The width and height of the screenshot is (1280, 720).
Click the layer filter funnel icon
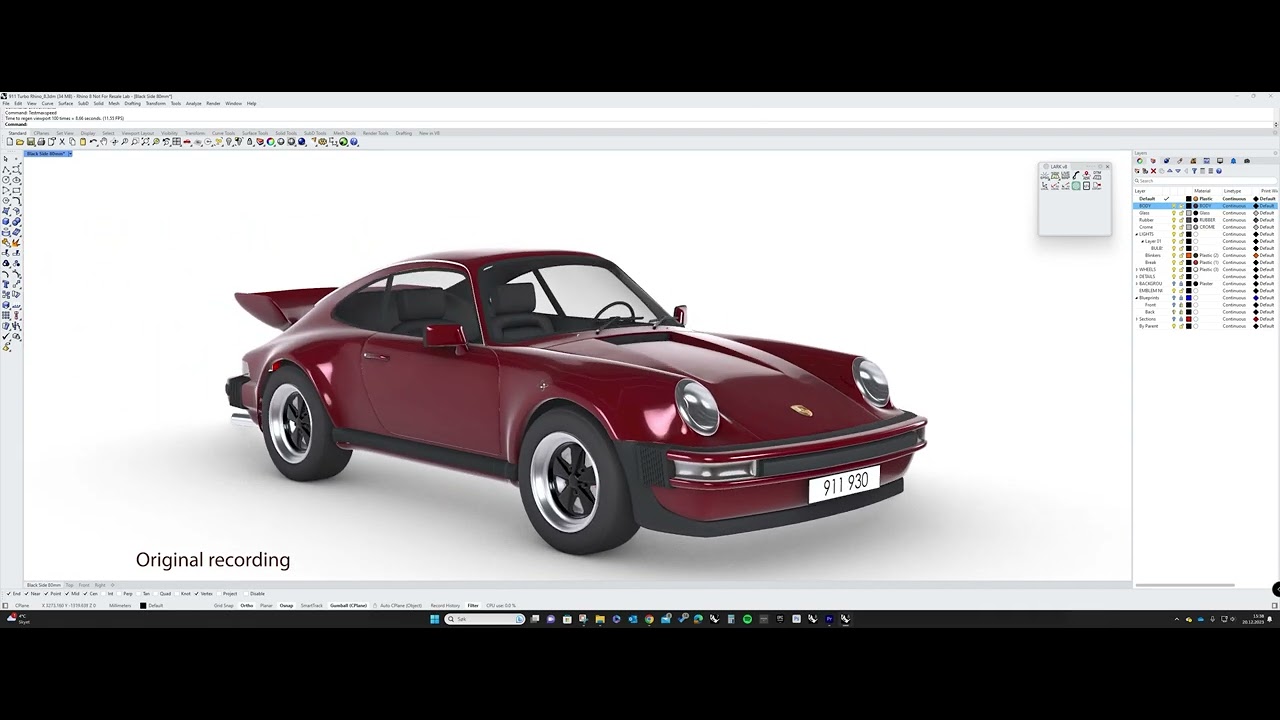[x=1192, y=171]
